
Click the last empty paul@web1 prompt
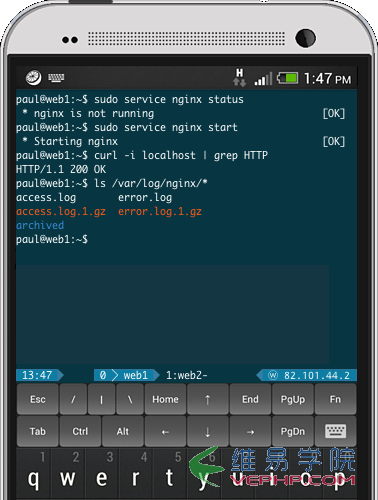click(52, 239)
